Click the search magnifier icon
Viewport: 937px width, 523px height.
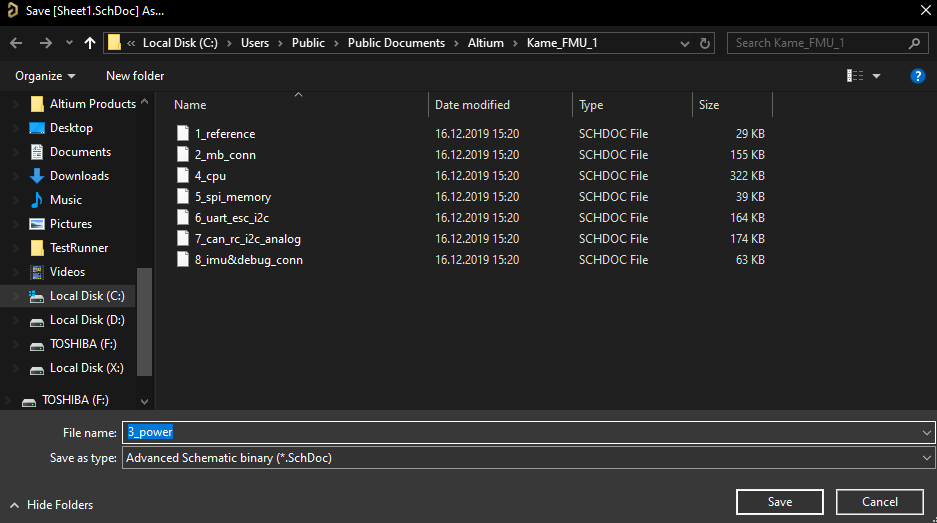point(914,43)
